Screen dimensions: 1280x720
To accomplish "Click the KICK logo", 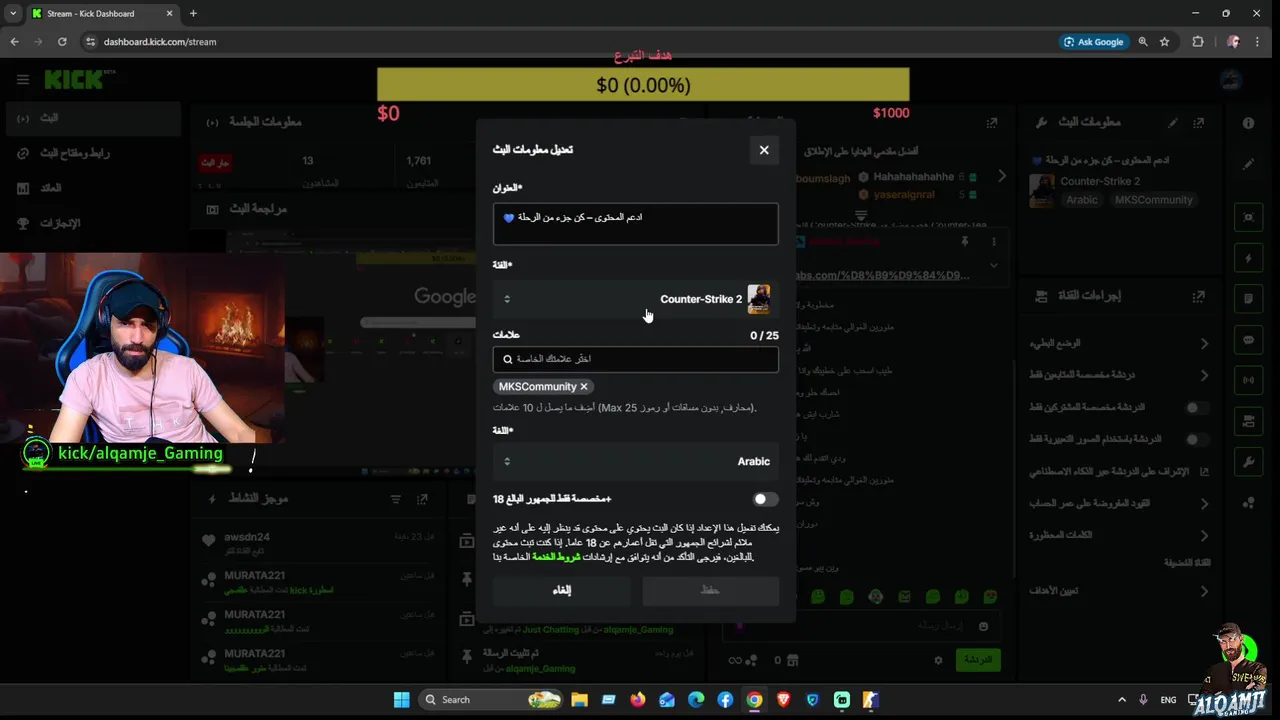I will (x=73, y=79).
